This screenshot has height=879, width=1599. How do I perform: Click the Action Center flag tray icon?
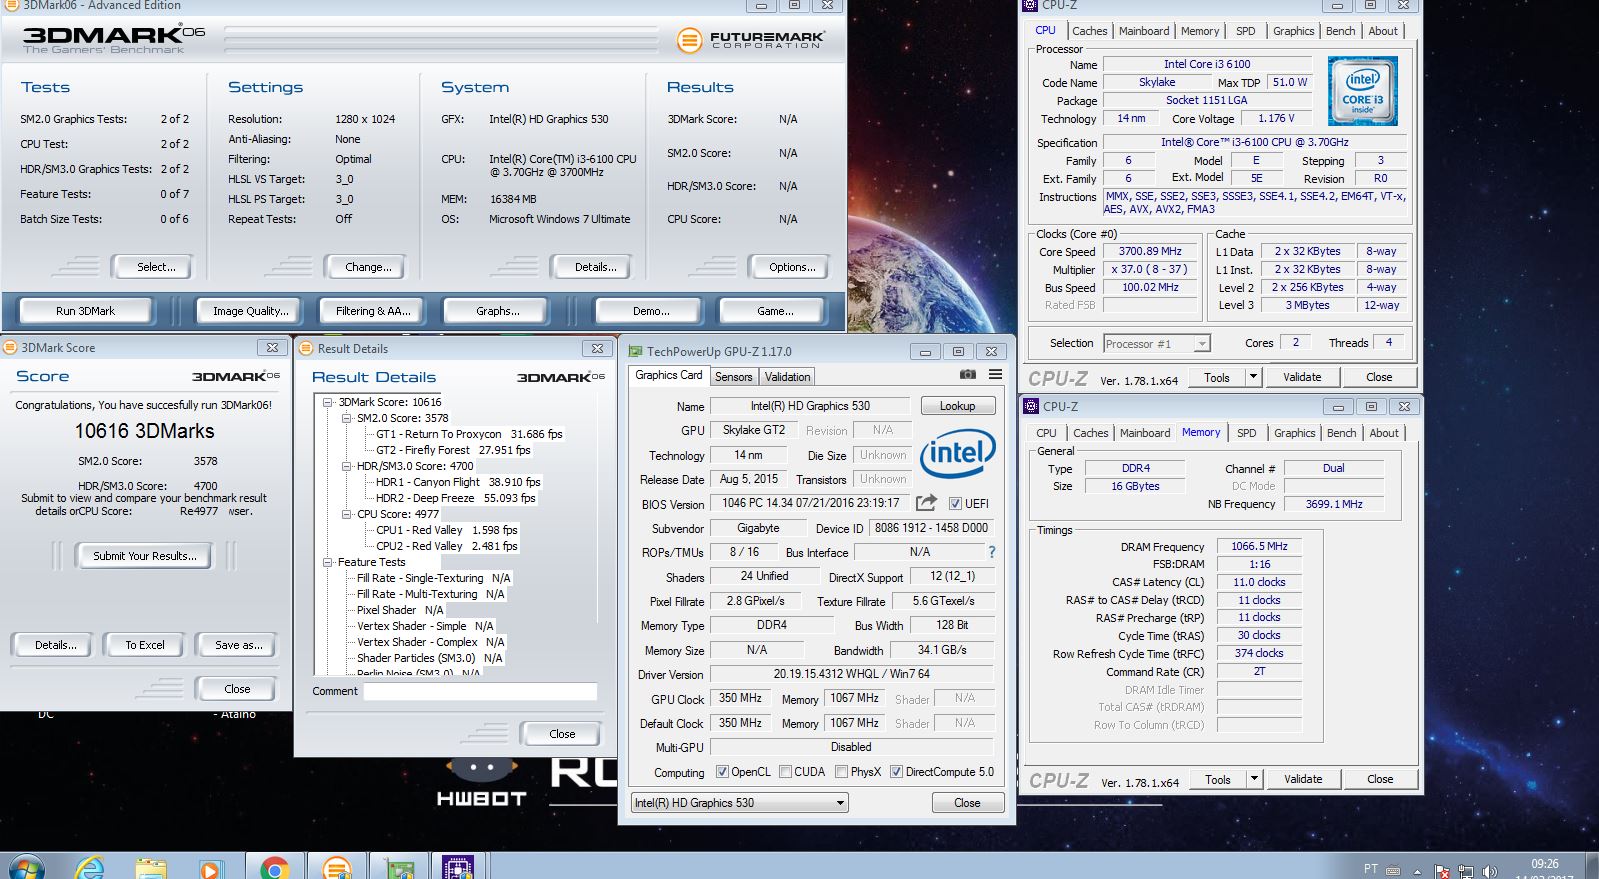tap(1442, 872)
